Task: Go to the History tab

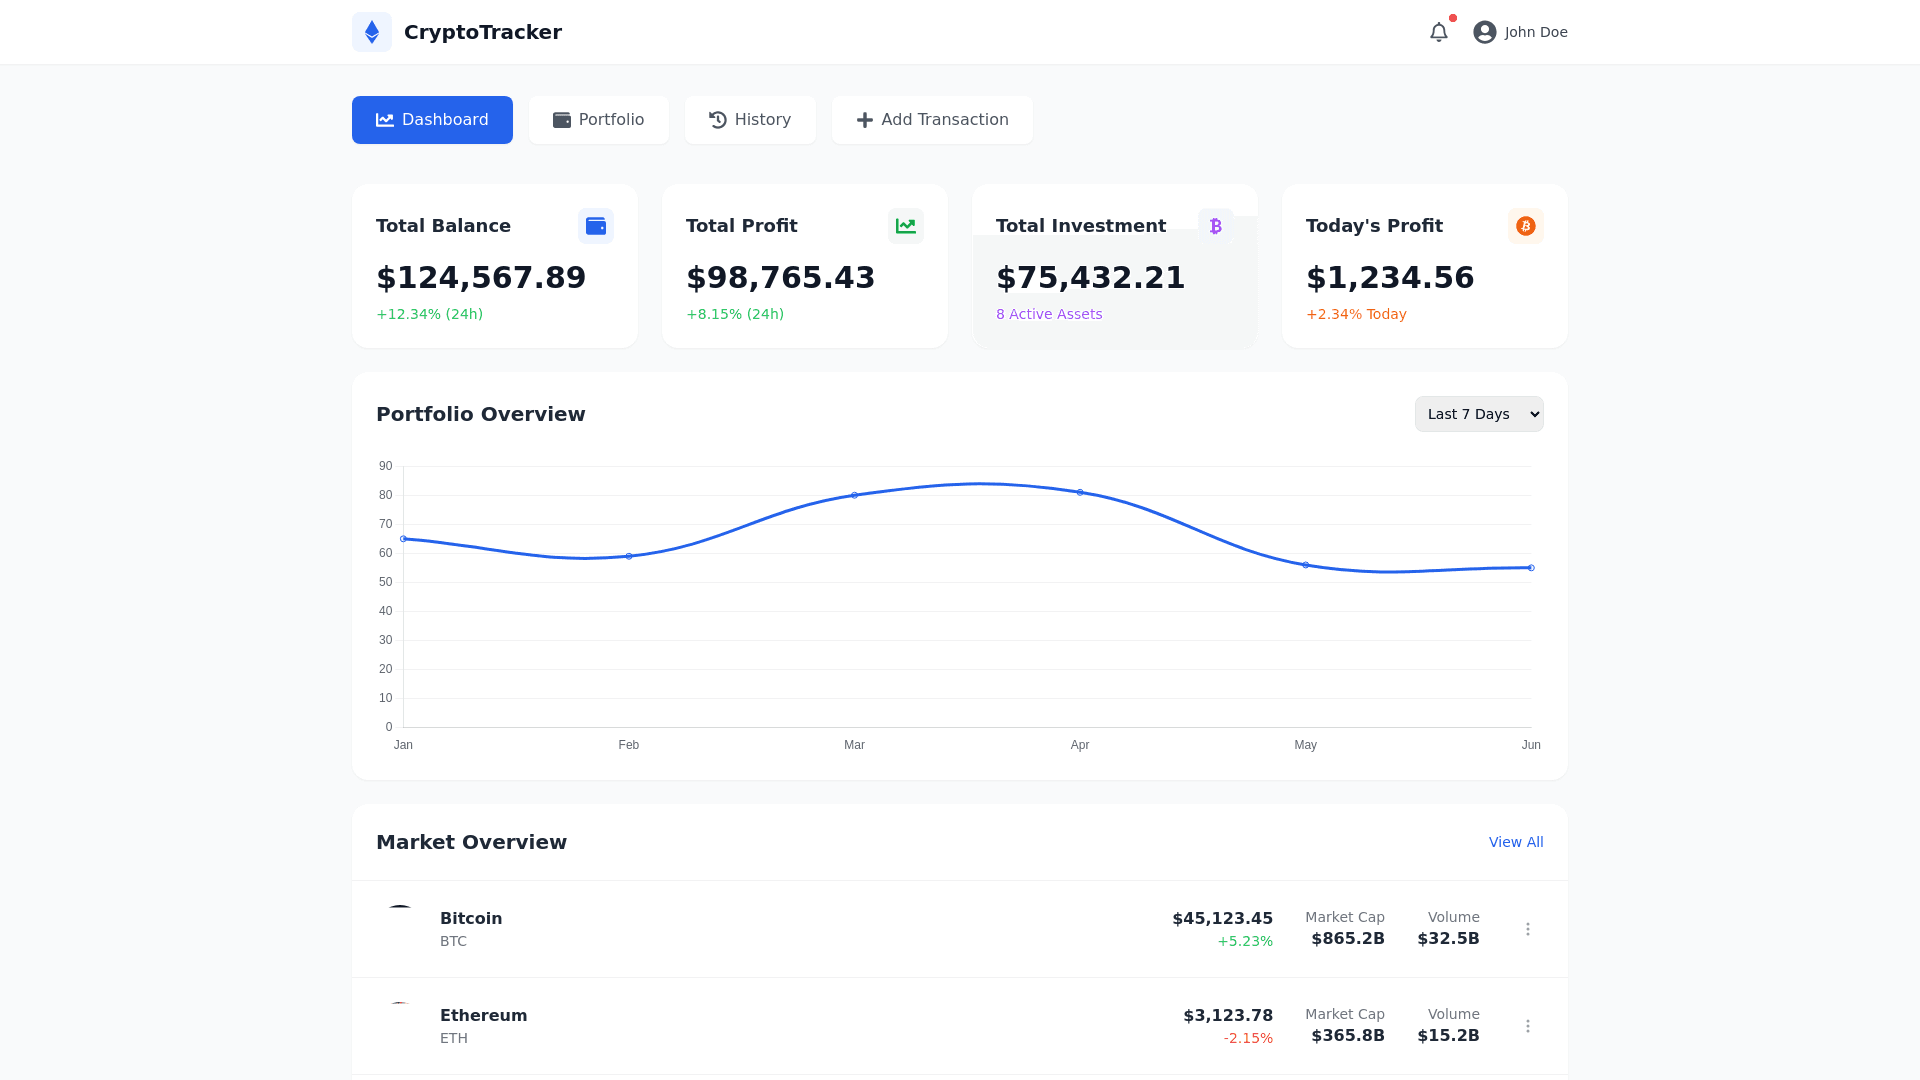Action: tap(750, 120)
